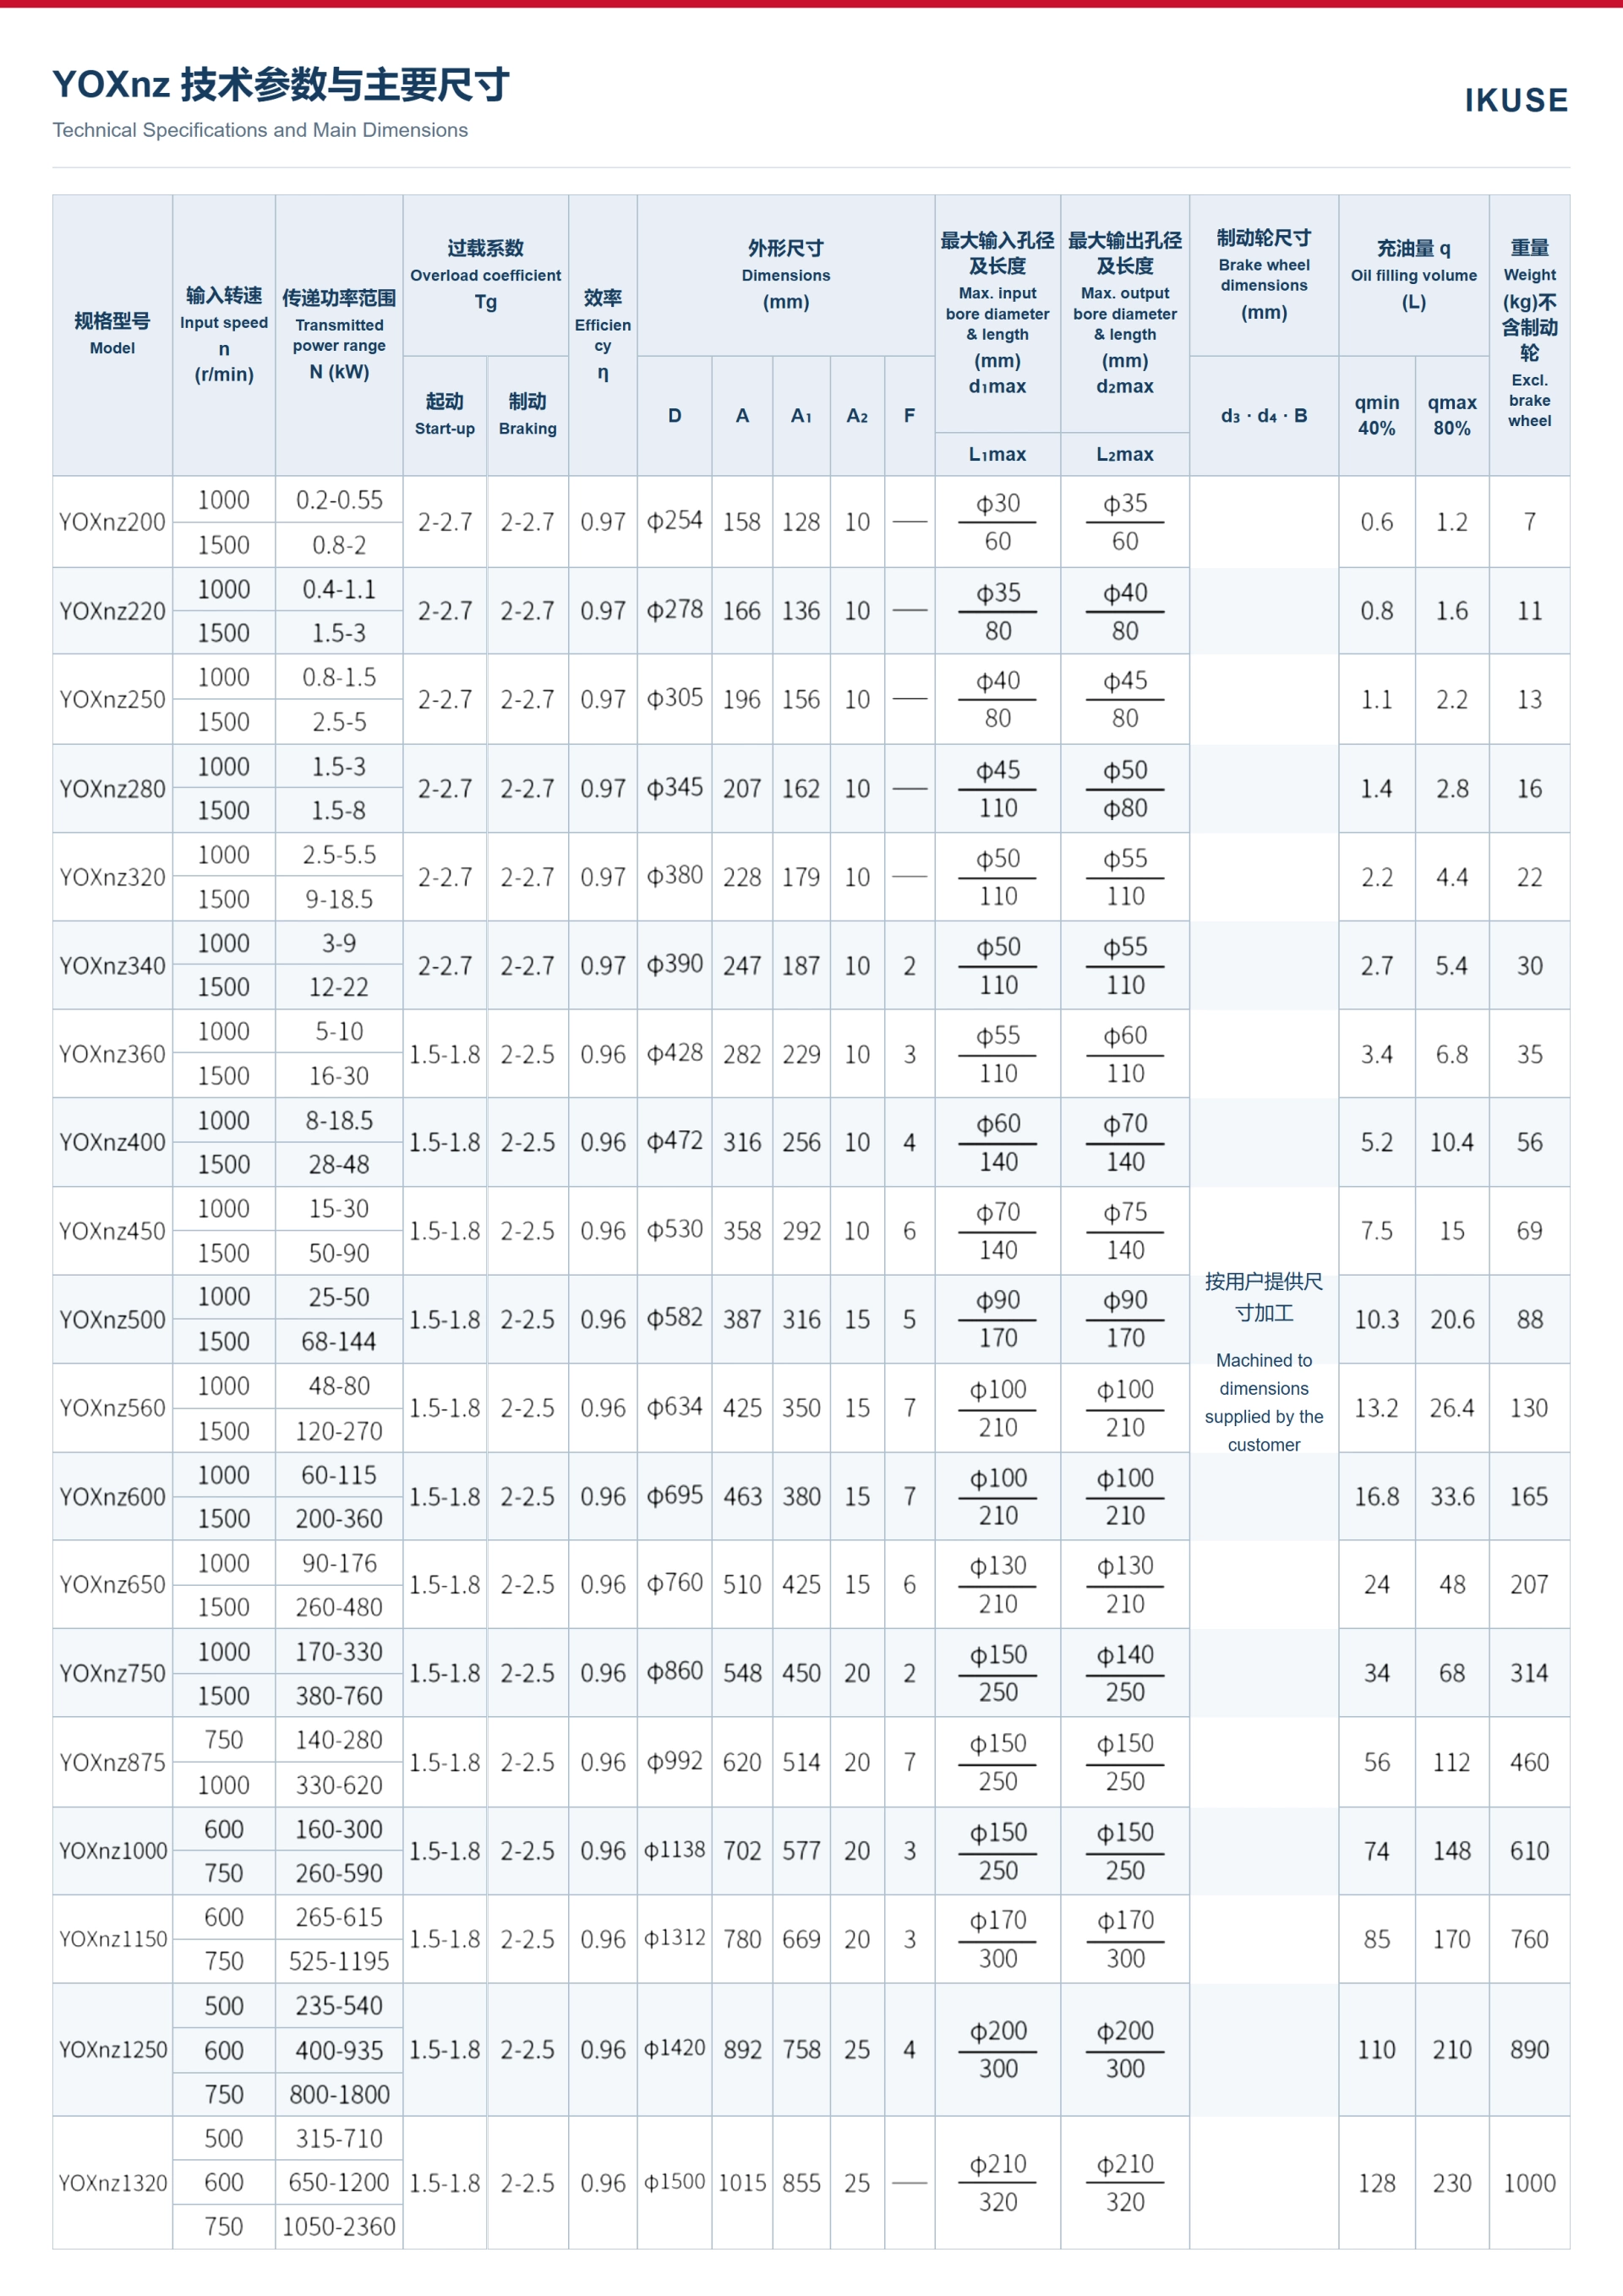The image size is (1623, 2296).
Task: Click the YOXnz page title heading
Action: point(281,85)
